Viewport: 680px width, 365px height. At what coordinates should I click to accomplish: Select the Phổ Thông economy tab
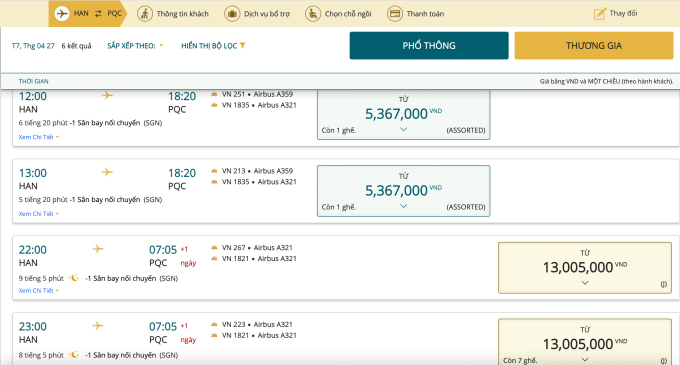tap(429, 46)
